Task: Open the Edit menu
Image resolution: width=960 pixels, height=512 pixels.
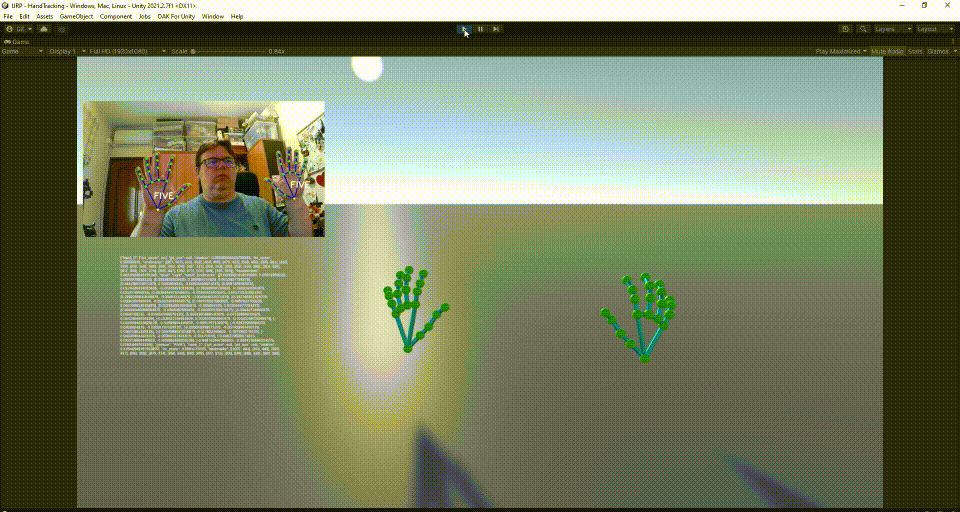Action: (24, 17)
